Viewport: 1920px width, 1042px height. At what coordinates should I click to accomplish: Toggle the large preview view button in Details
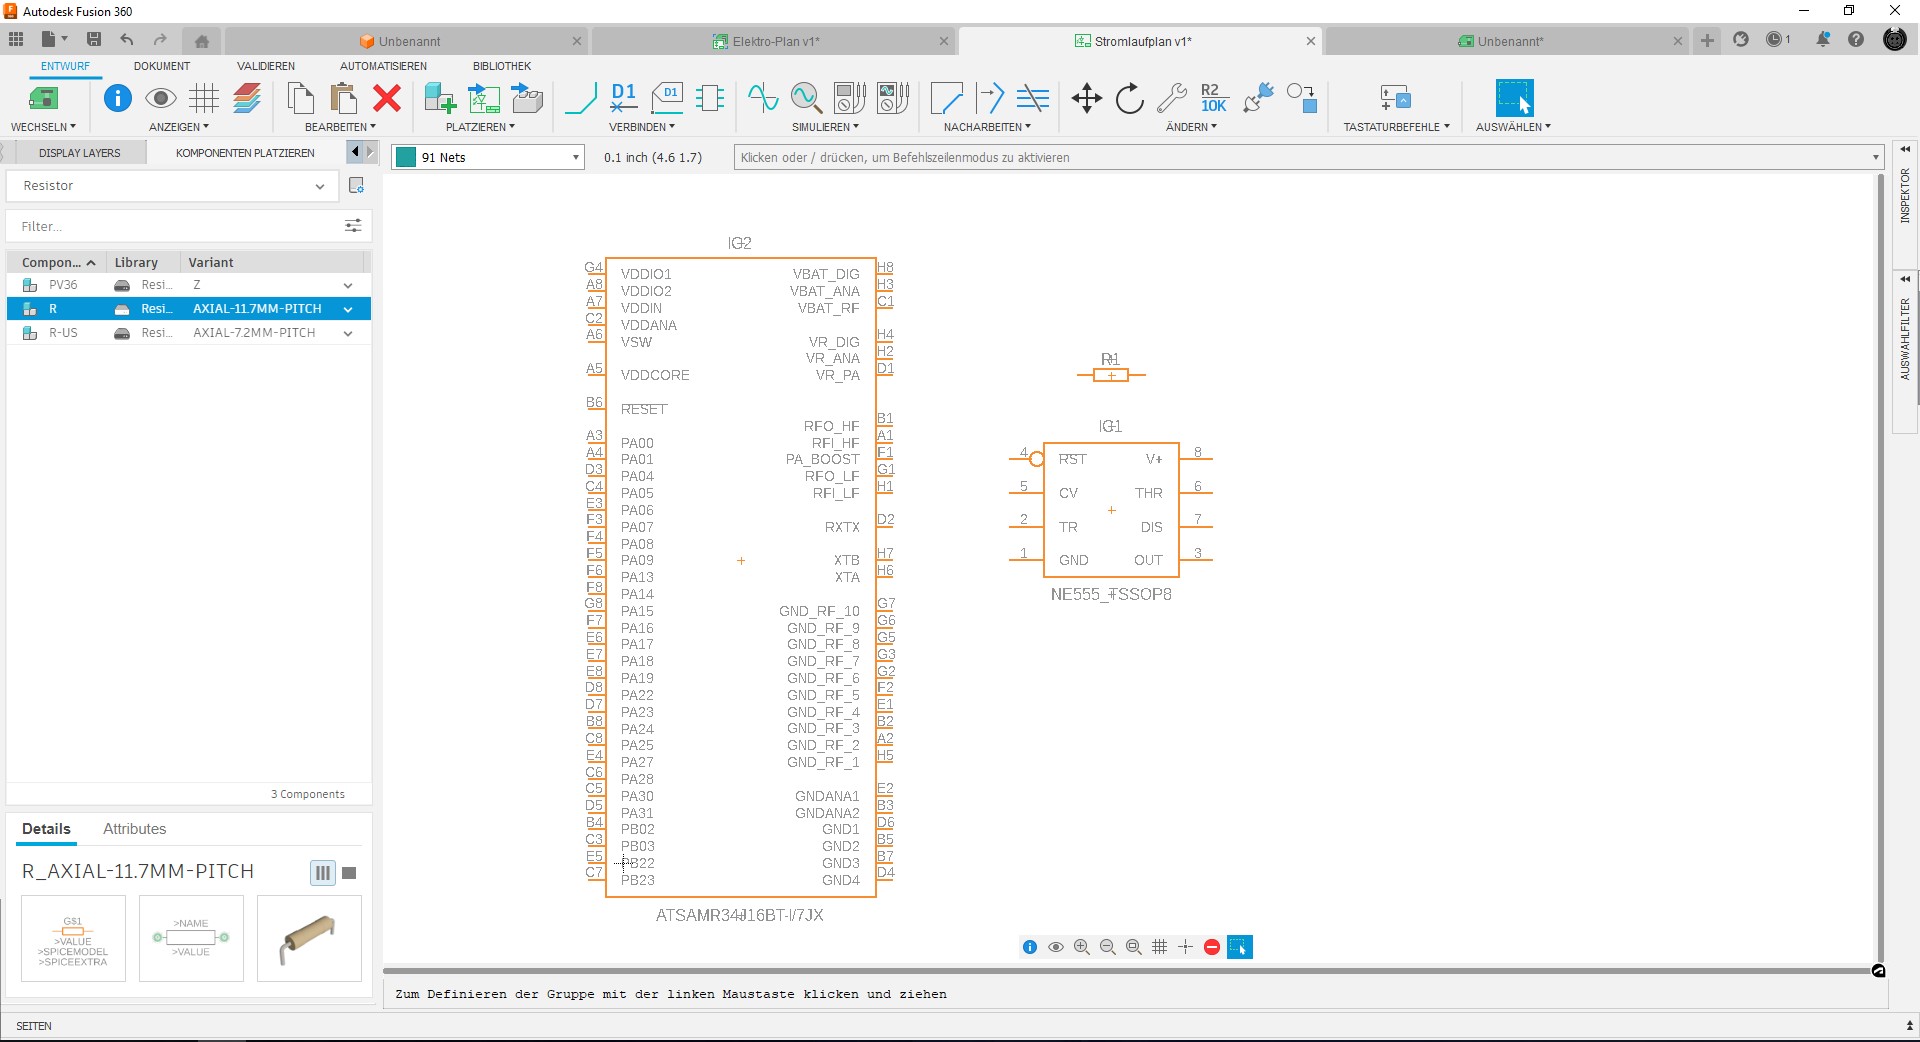349,873
